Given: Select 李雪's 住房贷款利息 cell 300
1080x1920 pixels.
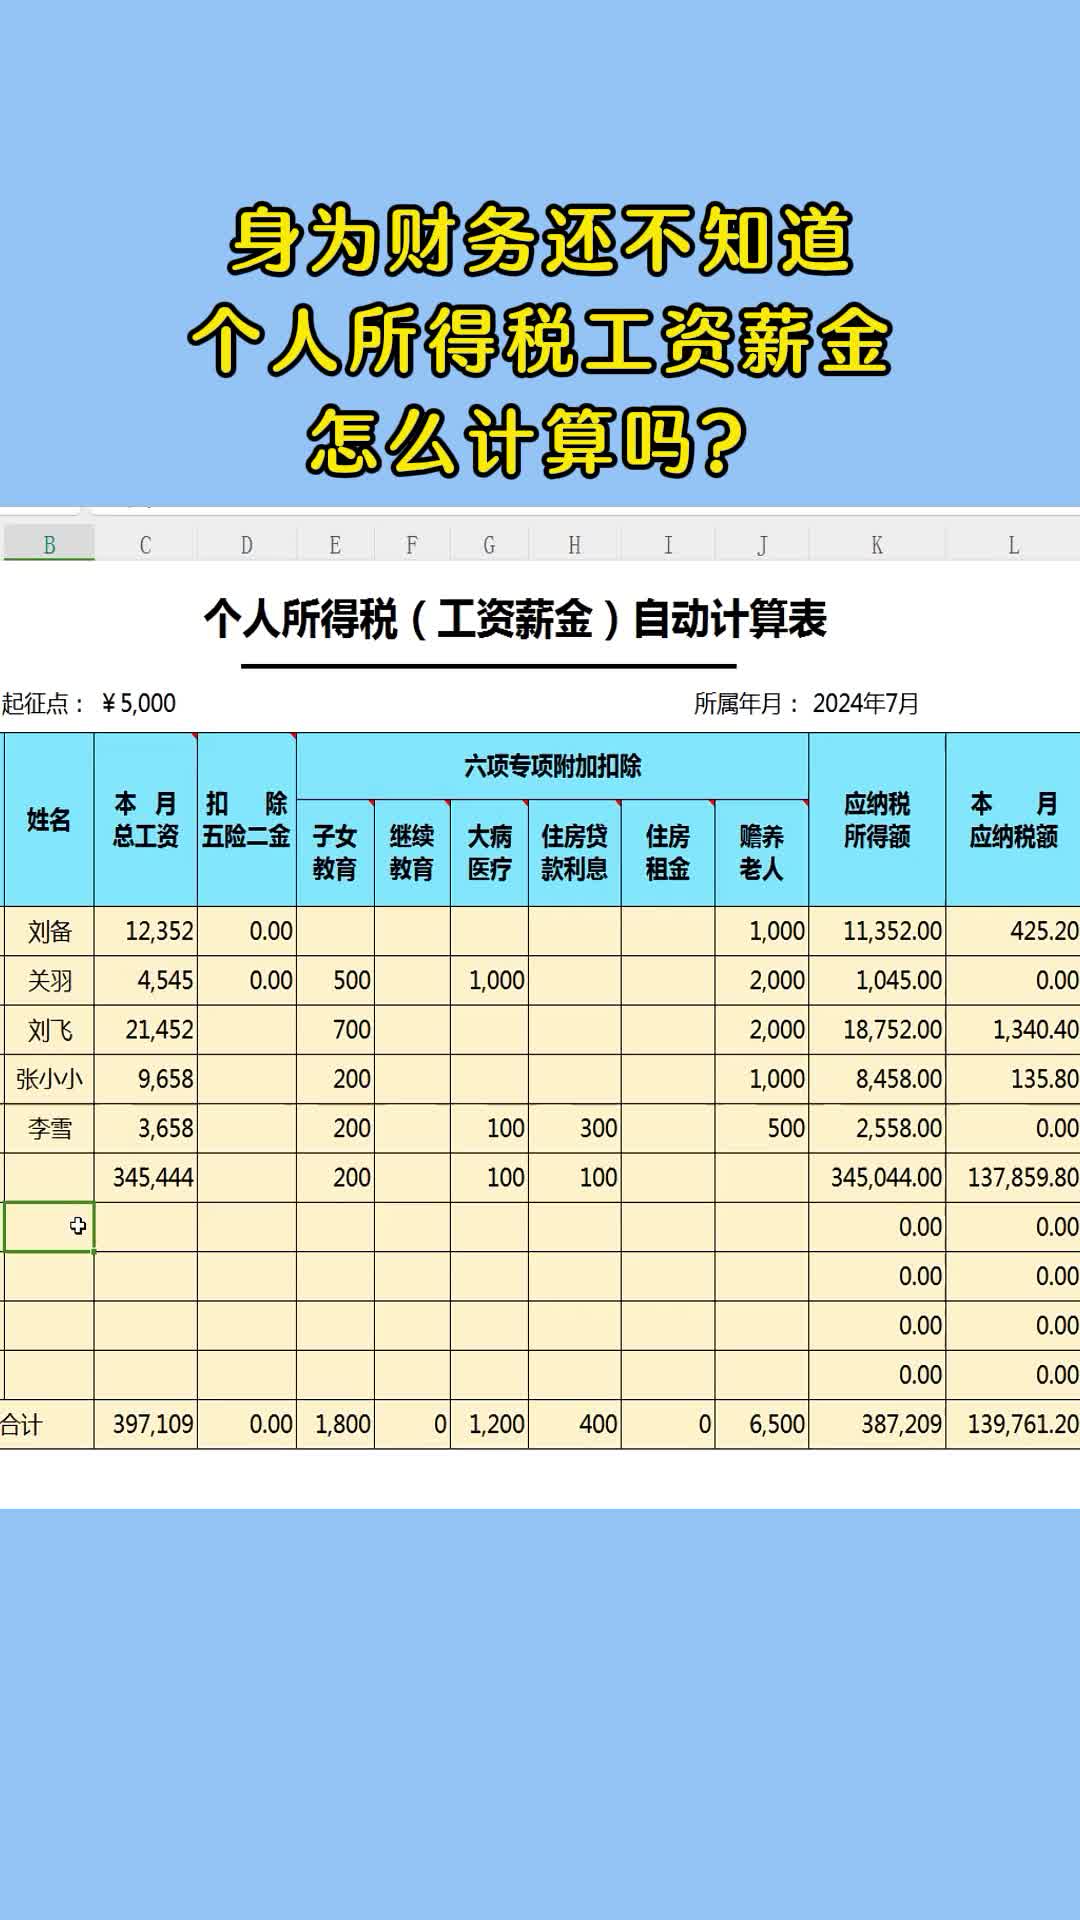Looking at the screenshot, I should click(574, 1128).
